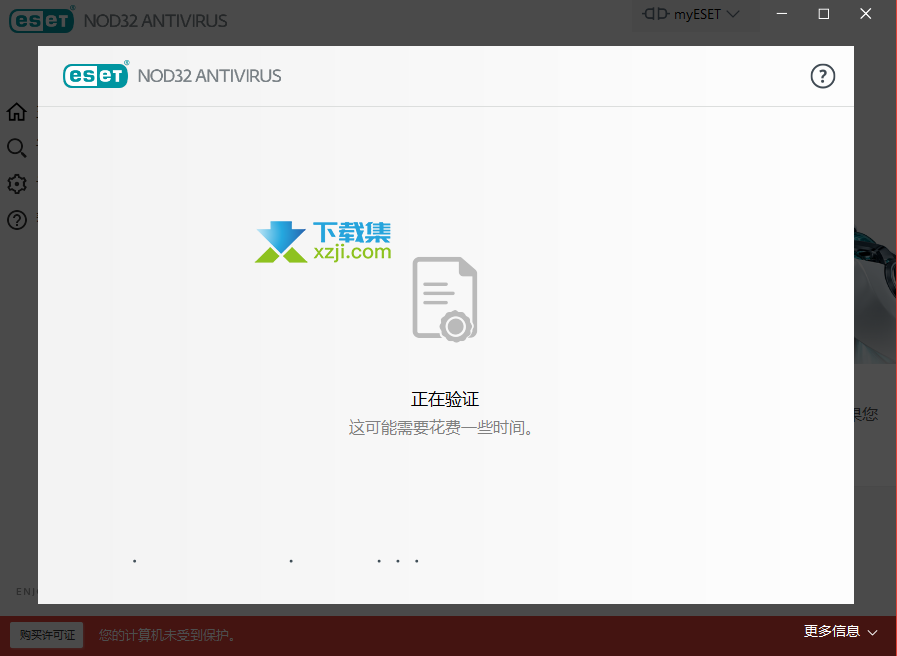897x656 pixels.
Task: Minimize the ESET window
Action: [x=782, y=14]
